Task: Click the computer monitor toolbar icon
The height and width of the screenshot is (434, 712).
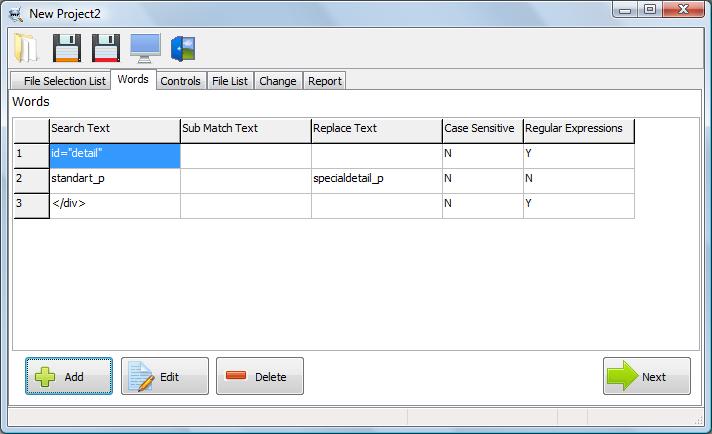Action: 145,48
